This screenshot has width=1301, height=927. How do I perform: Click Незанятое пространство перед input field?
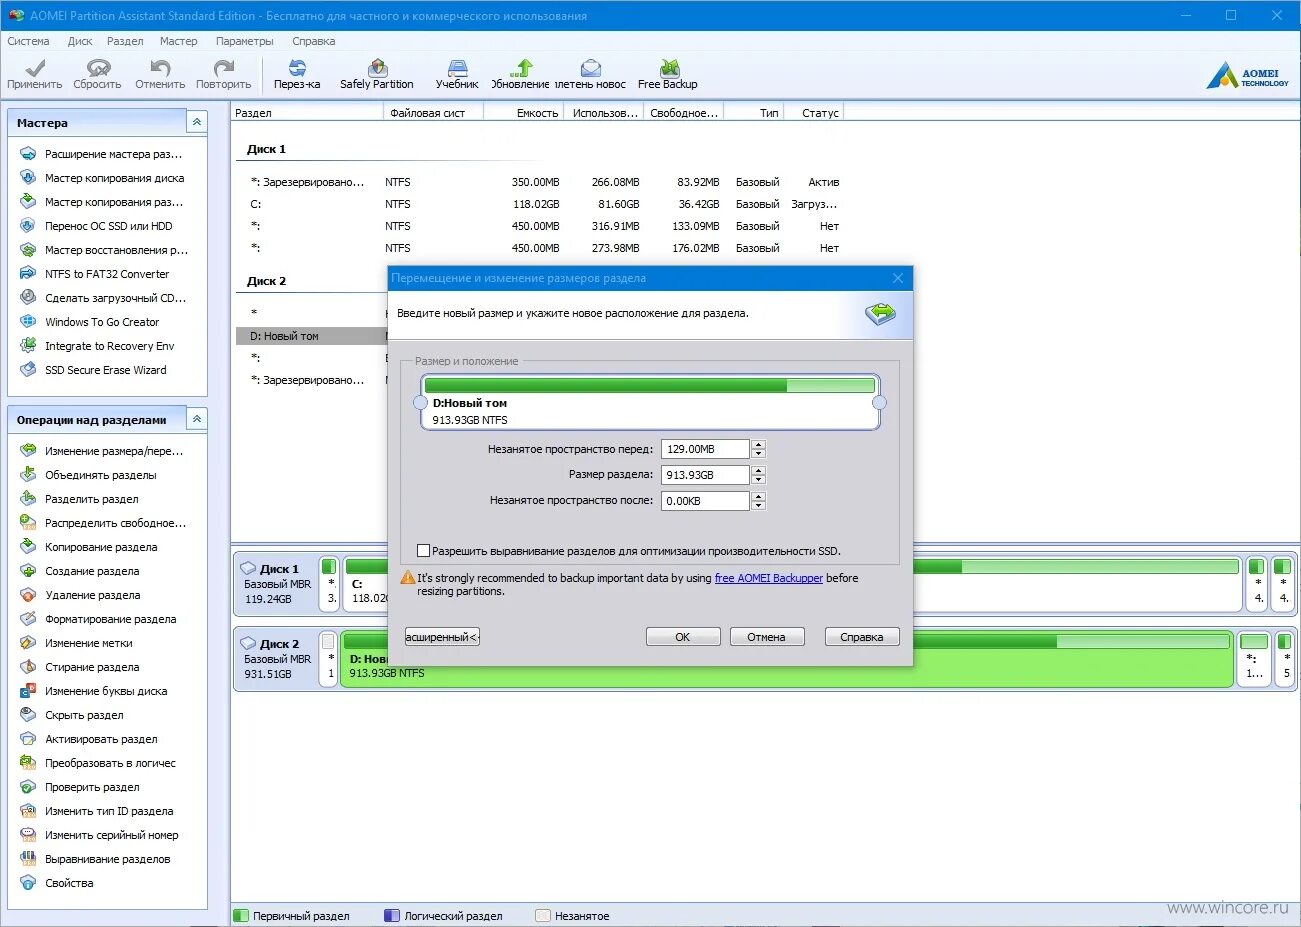point(705,449)
